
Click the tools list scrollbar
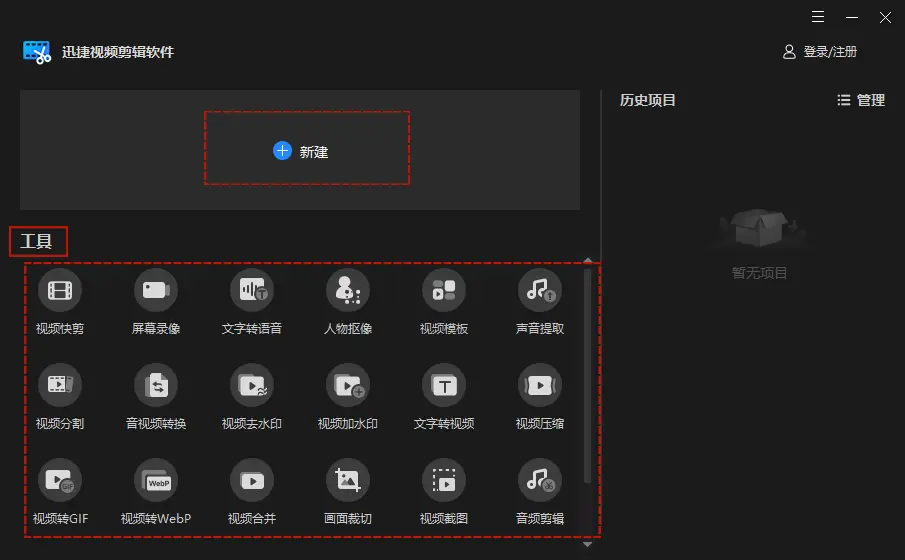tap(588, 375)
